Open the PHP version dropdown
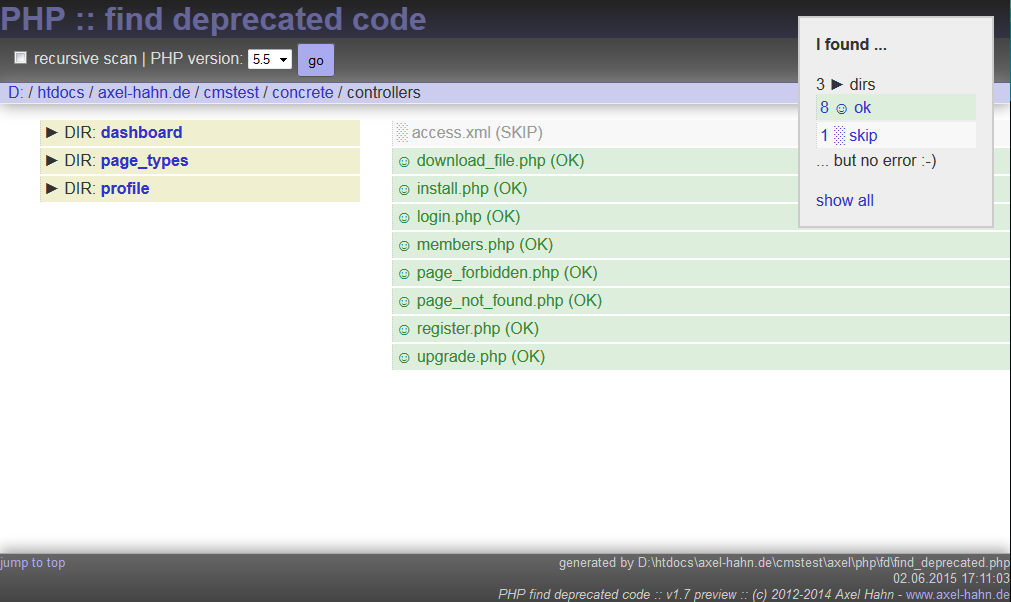 tap(270, 59)
